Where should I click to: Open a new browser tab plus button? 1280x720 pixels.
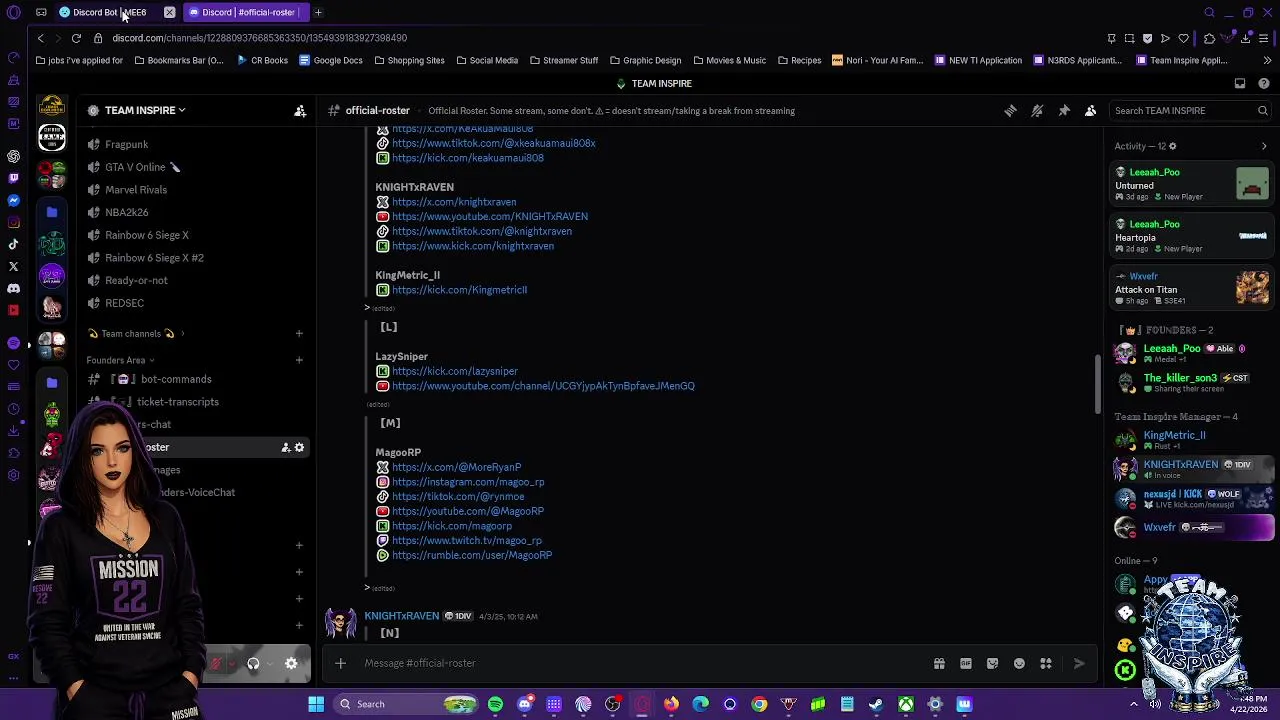(x=318, y=12)
